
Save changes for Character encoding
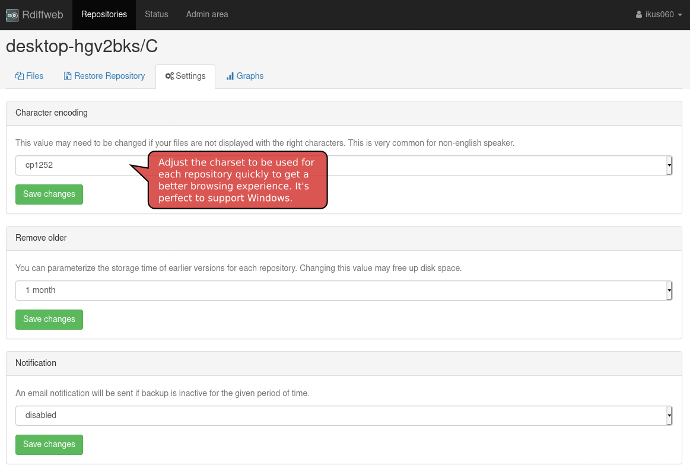(x=49, y=194)
